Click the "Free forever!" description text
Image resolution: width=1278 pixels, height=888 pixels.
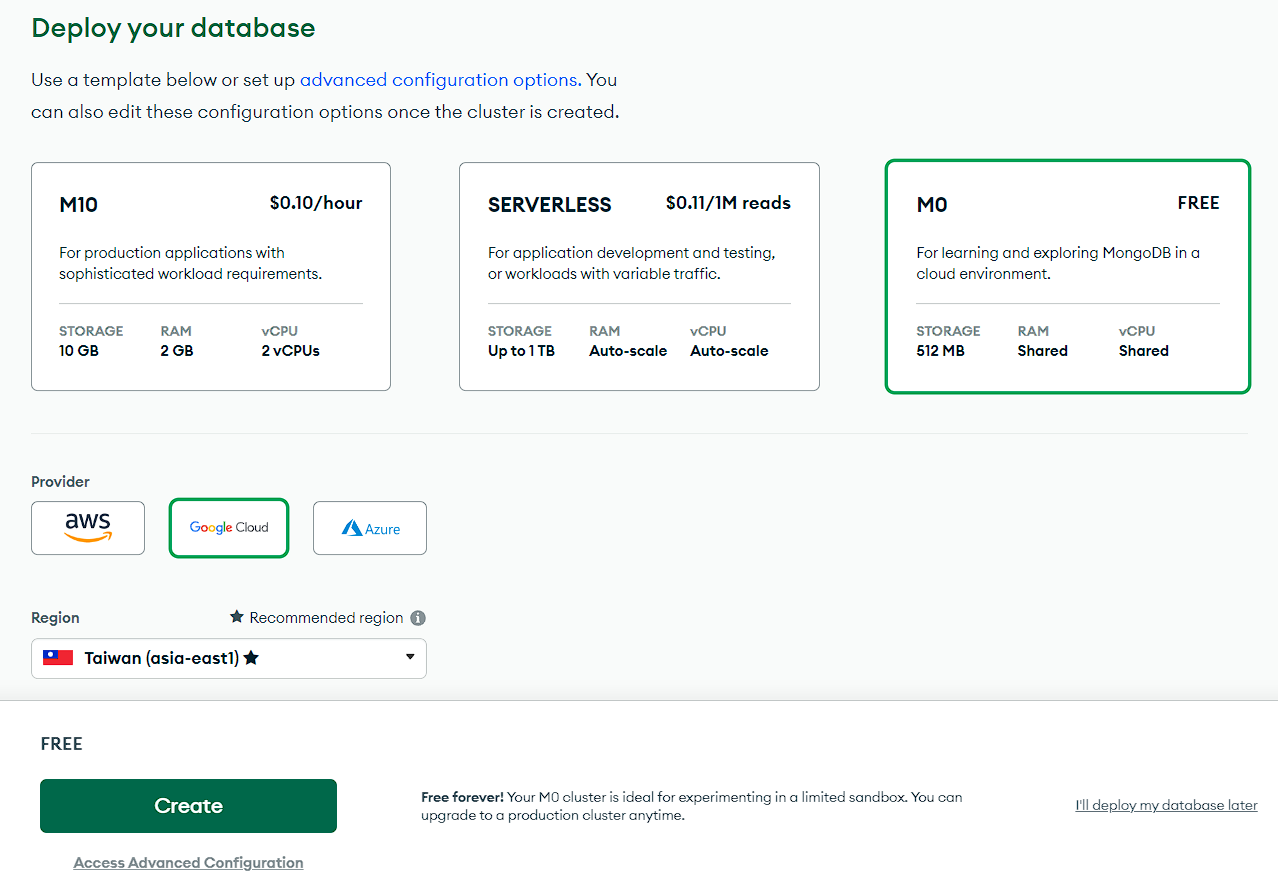(x=463, y=797)
